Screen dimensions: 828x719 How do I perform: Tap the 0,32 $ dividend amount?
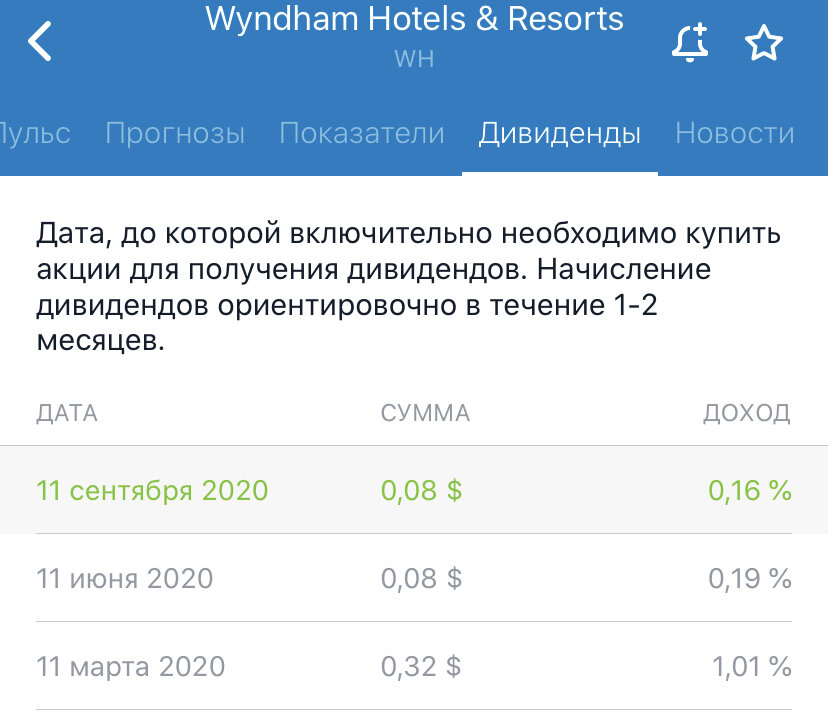click(x=421, y=666)
